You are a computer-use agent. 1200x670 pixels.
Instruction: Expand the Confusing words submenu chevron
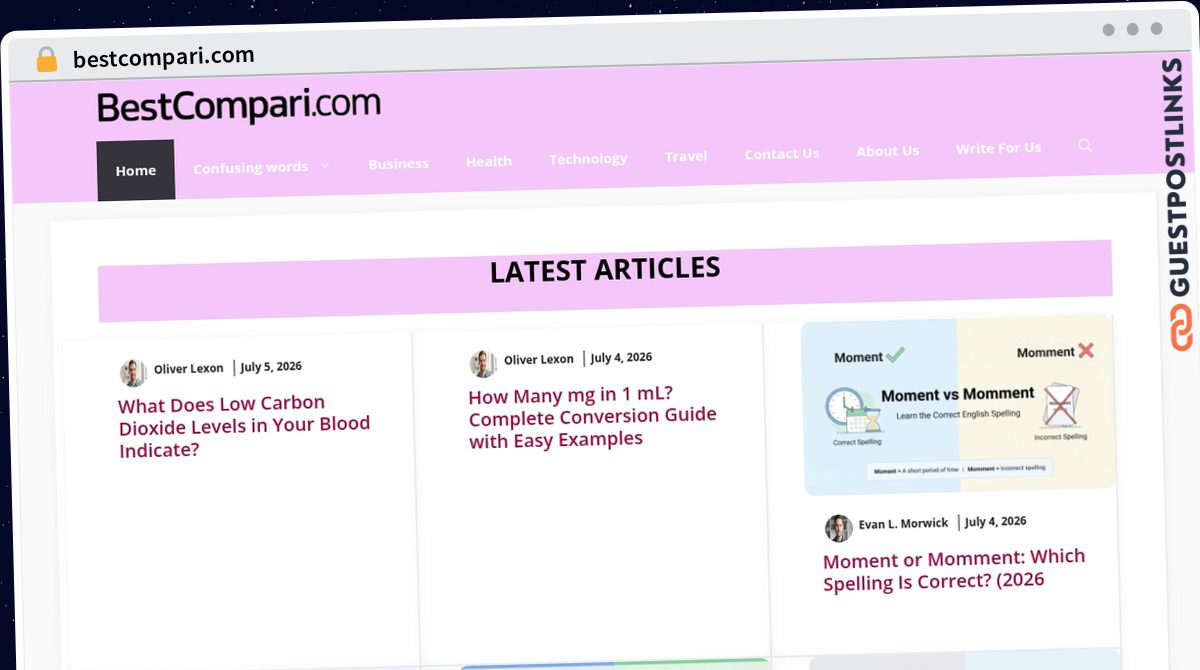click(x=324, y=166)
